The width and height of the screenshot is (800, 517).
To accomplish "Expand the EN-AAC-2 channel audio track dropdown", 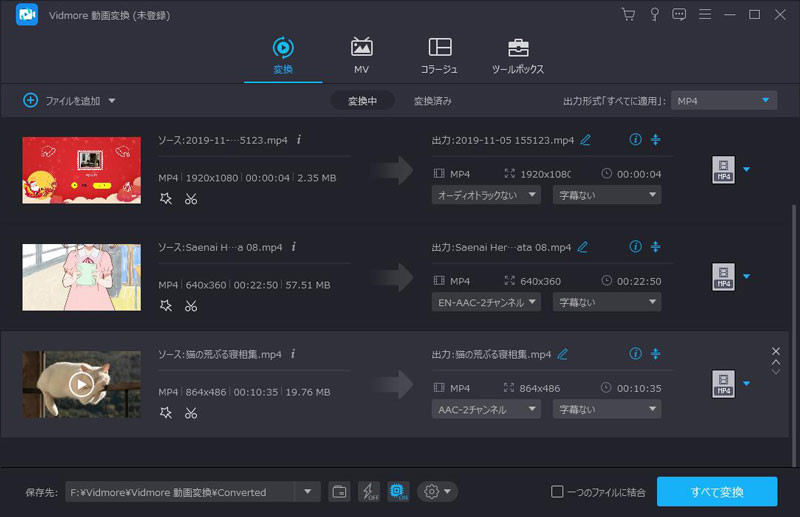I will pyautogui.click(x=486, y=302).
